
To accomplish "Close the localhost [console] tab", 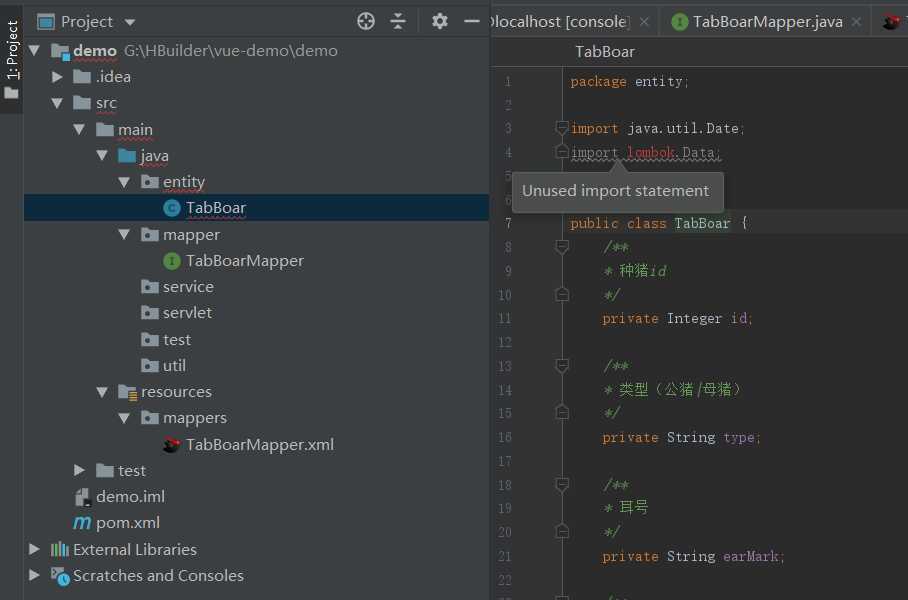I will 644,22.
